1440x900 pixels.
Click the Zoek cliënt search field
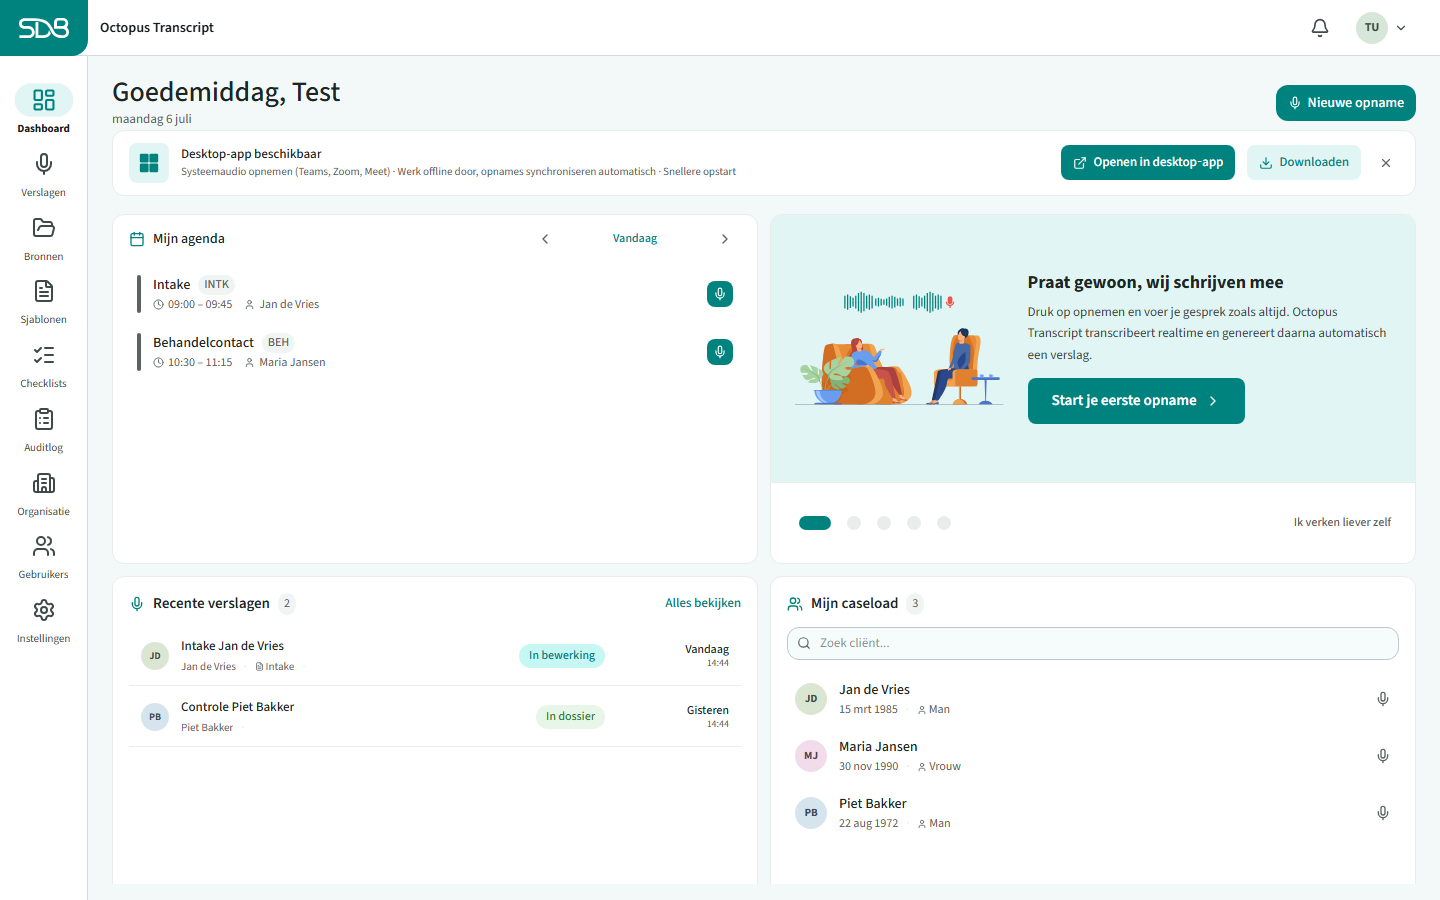tap(1093, 643)
